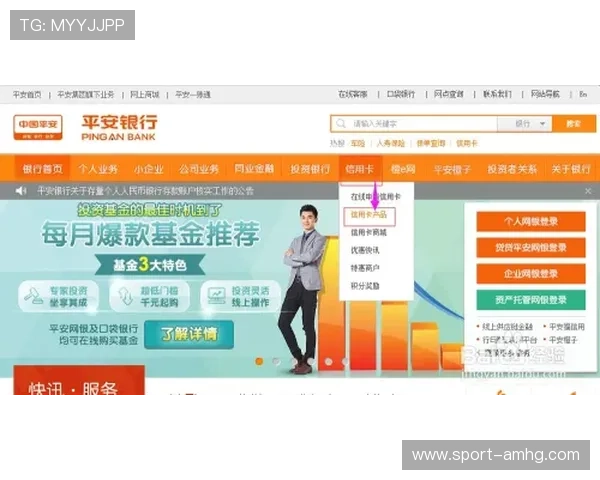Click hot search term 人寿保险
600x480 pixels.
click(391, 144)
